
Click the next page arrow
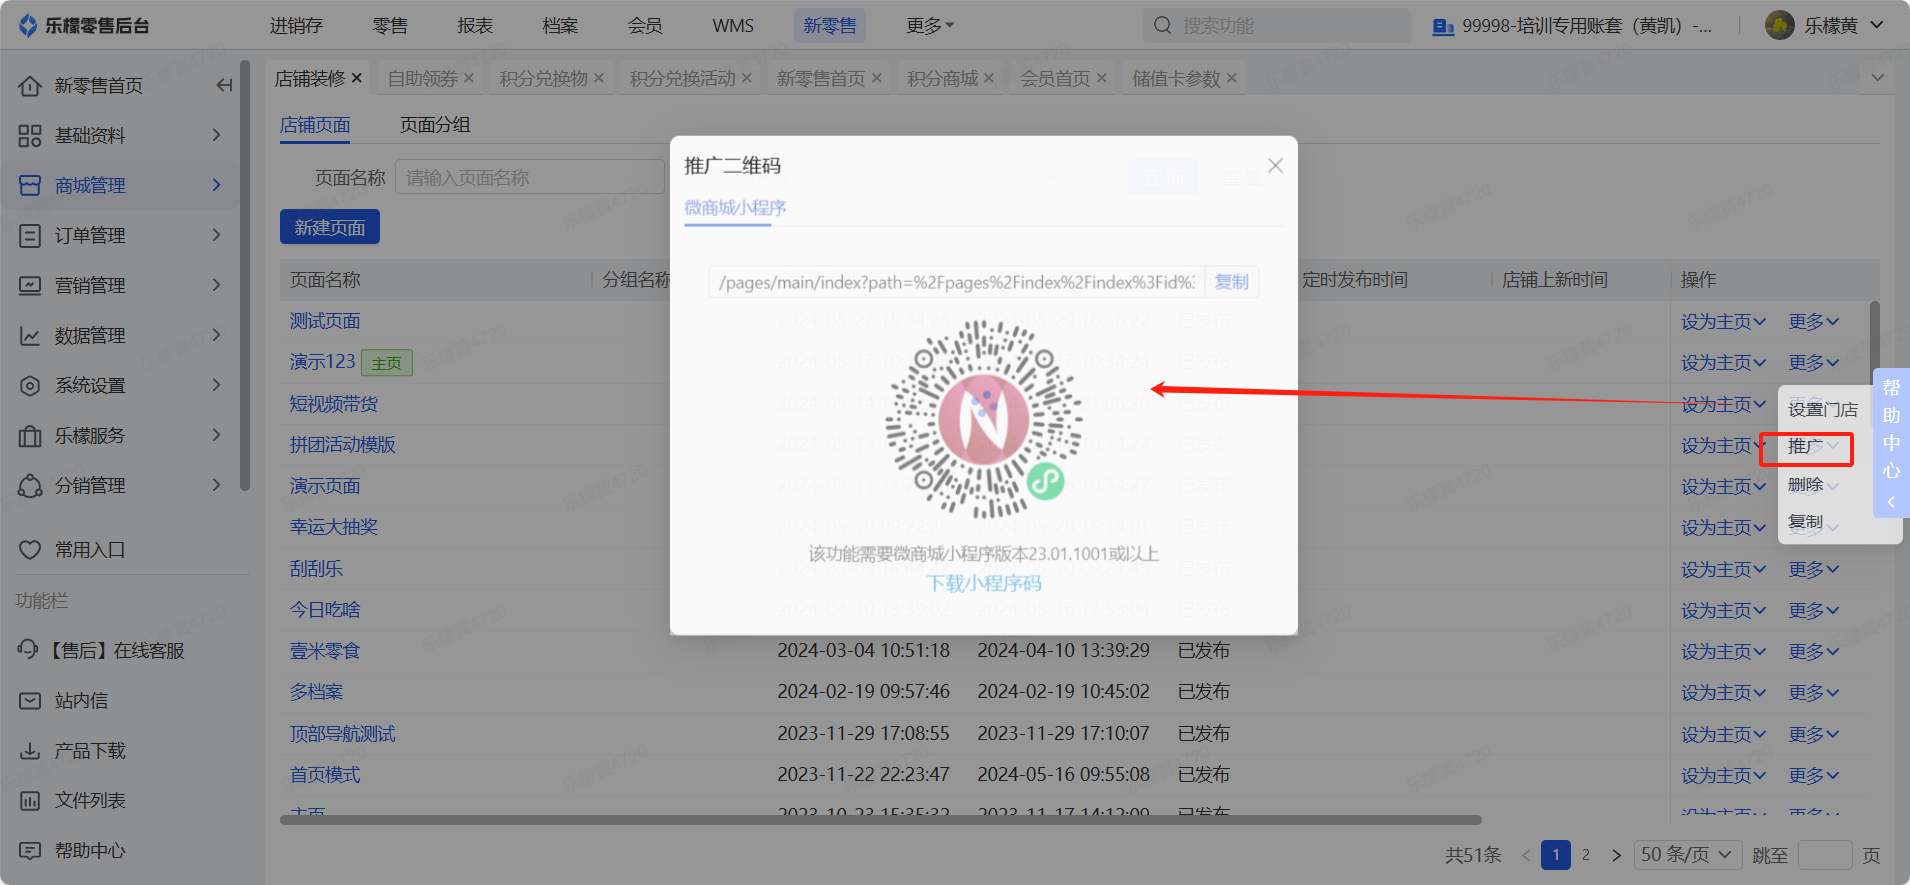[1616, 855]
